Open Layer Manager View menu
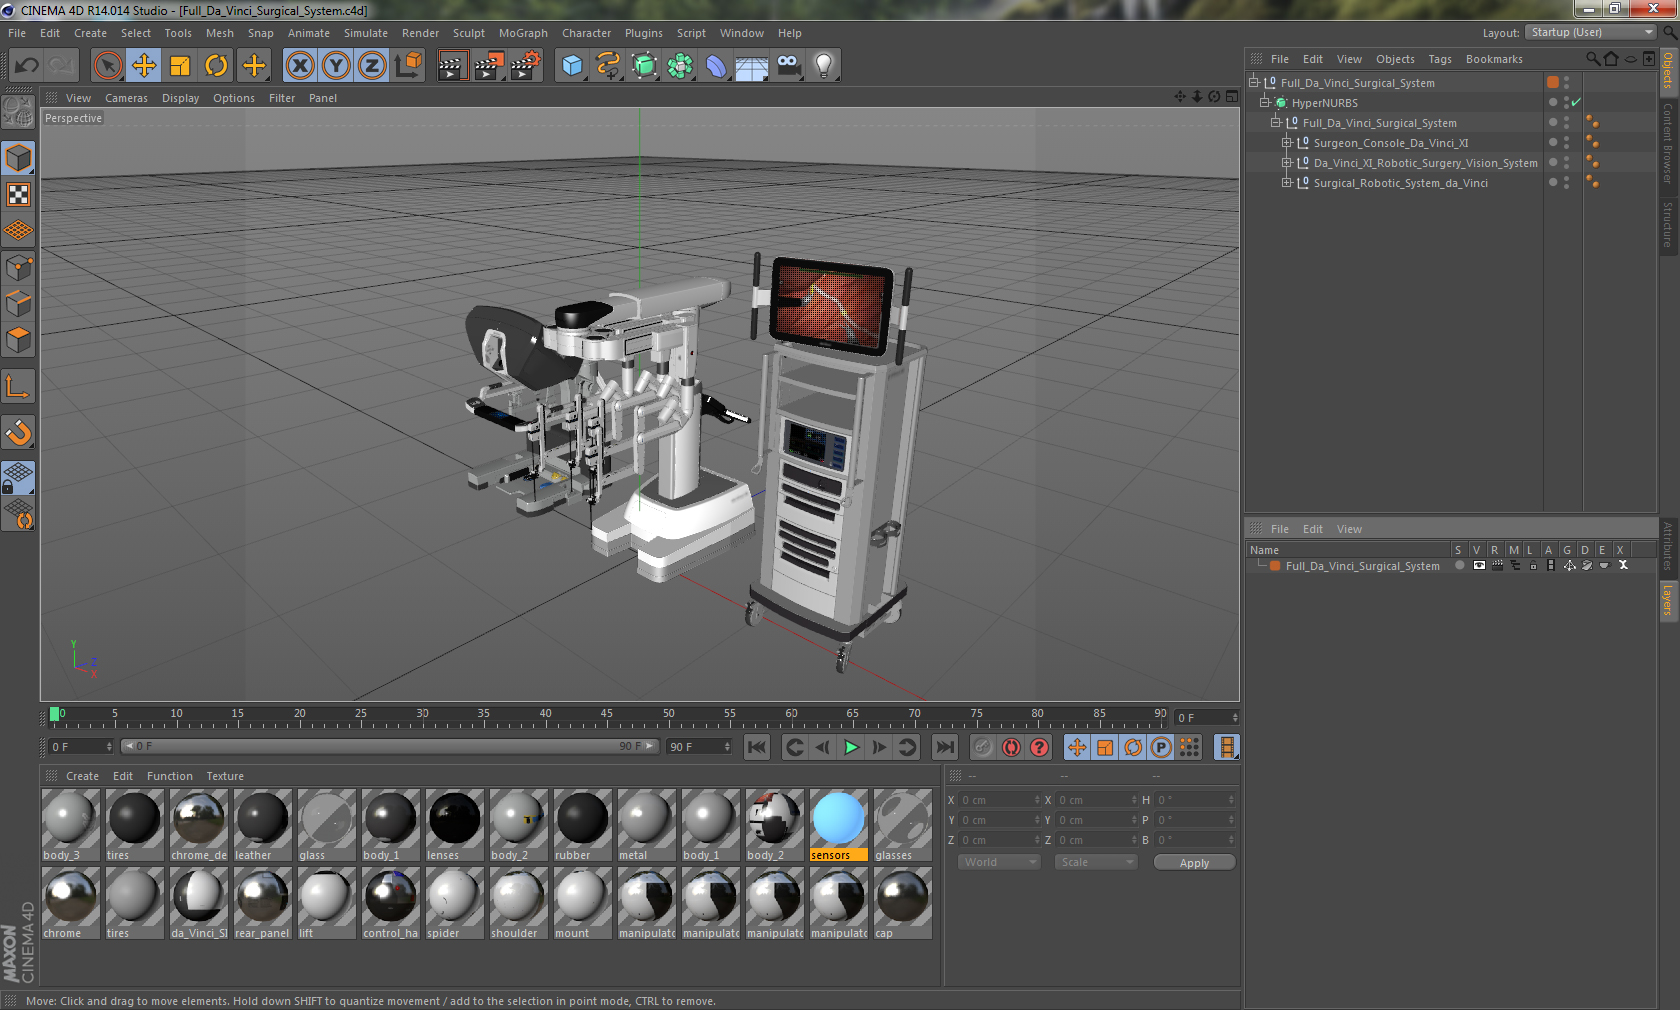This screenshot has width=1680, height=1010. (x=1349, y=529)
